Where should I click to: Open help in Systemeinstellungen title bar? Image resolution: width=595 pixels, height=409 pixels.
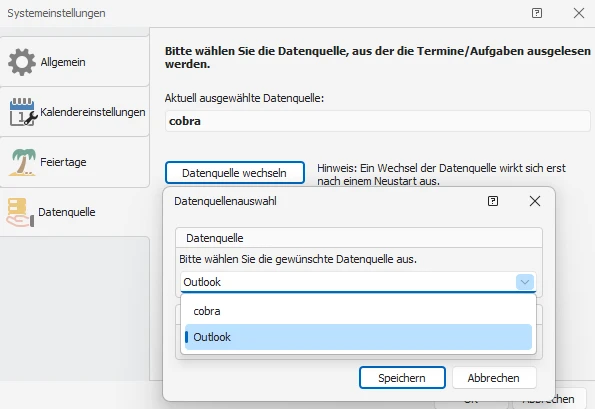537,13
